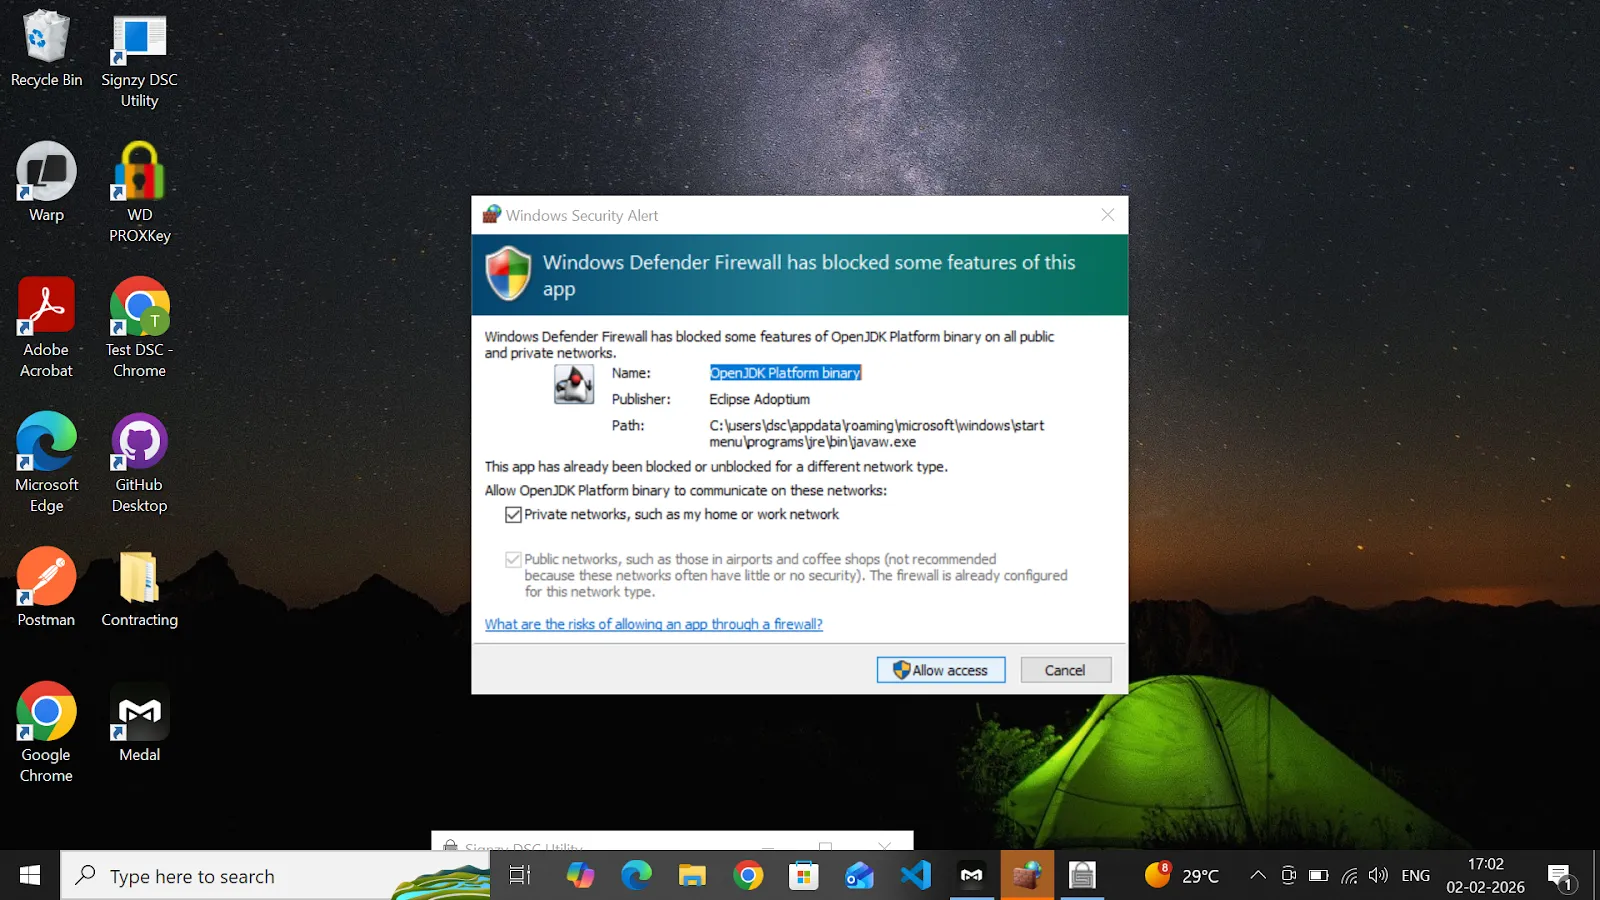Close the Windows Security Alert dialog
Viewport: 1600px width, 900px height.
coord(1107,215)
